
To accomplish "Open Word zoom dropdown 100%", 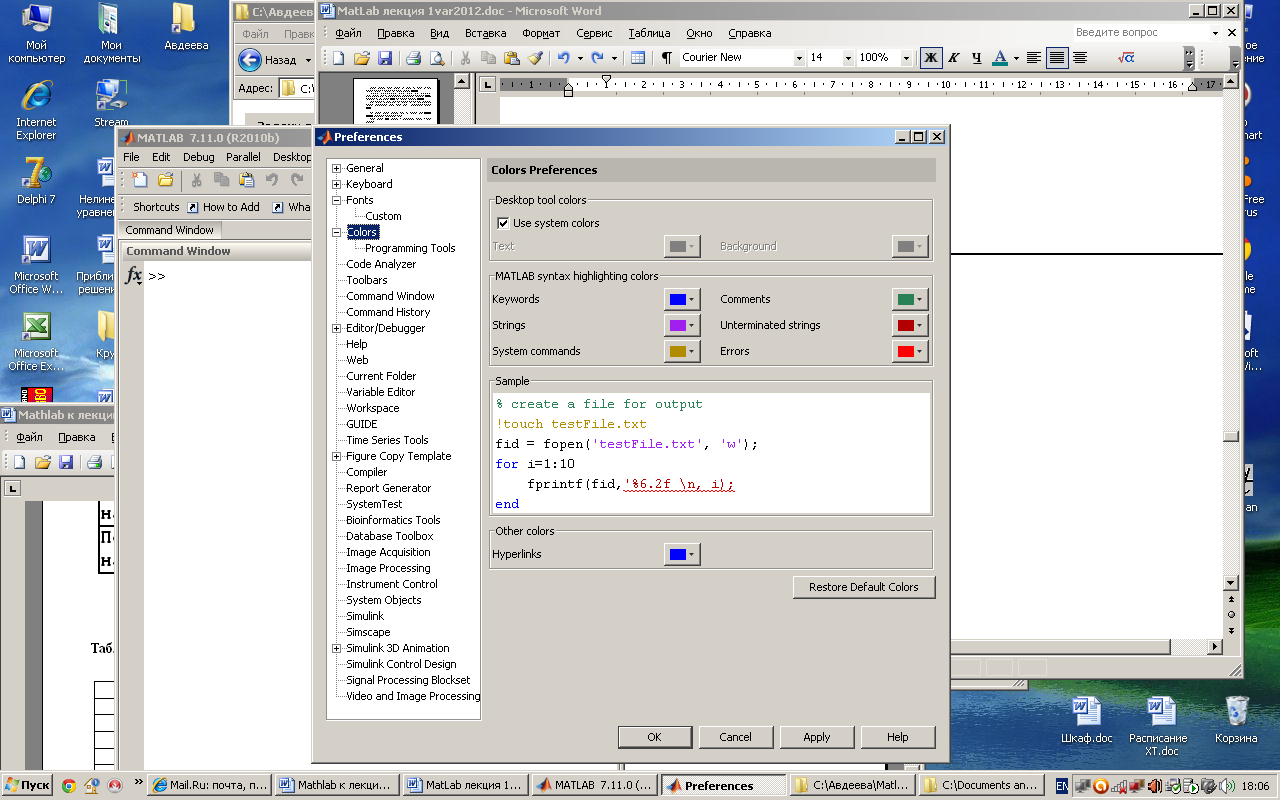I will point(906,58).
